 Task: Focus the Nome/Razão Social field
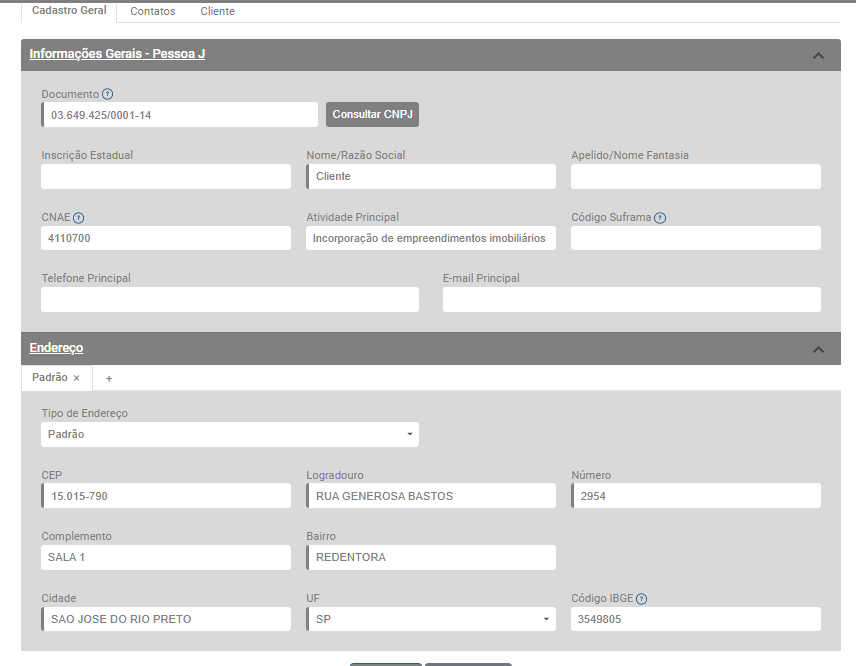pos(431,176)
